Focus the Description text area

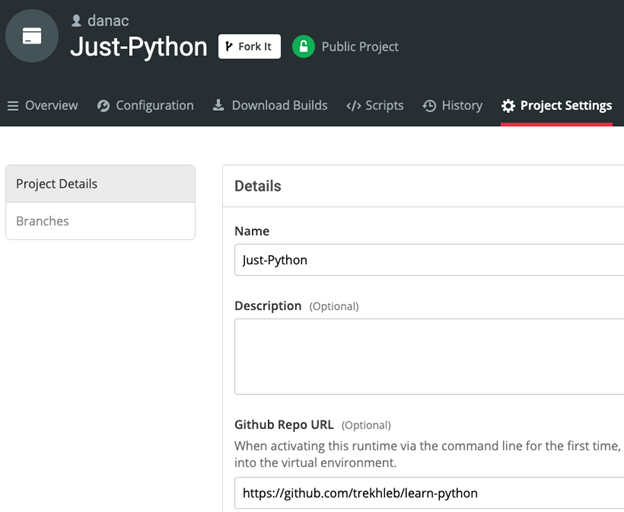click(429, 356)
